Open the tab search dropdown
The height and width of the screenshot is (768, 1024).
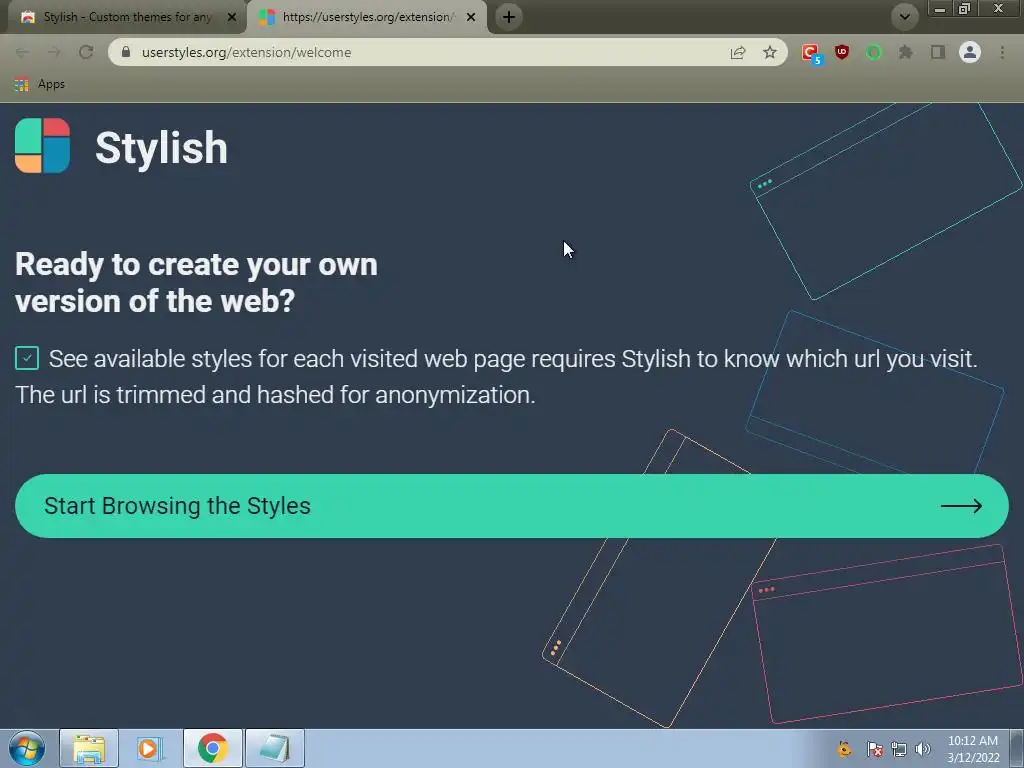click(904, 17)
